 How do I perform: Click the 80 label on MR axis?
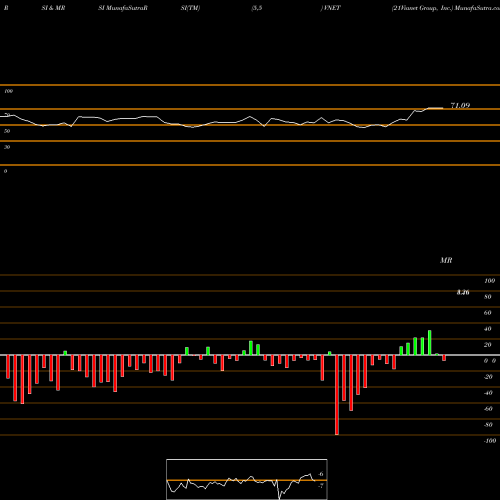[x=488, y=297]
